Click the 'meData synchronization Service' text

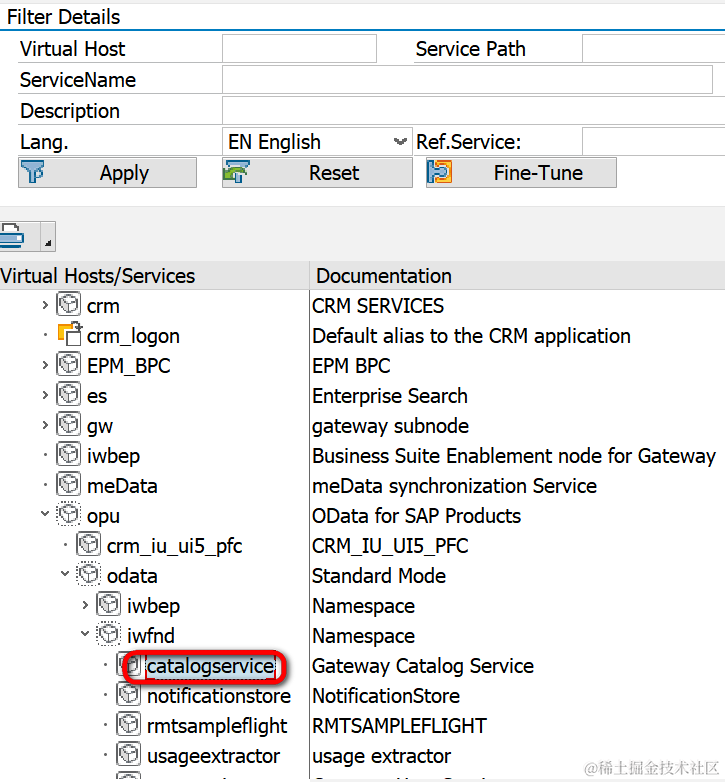454,486
